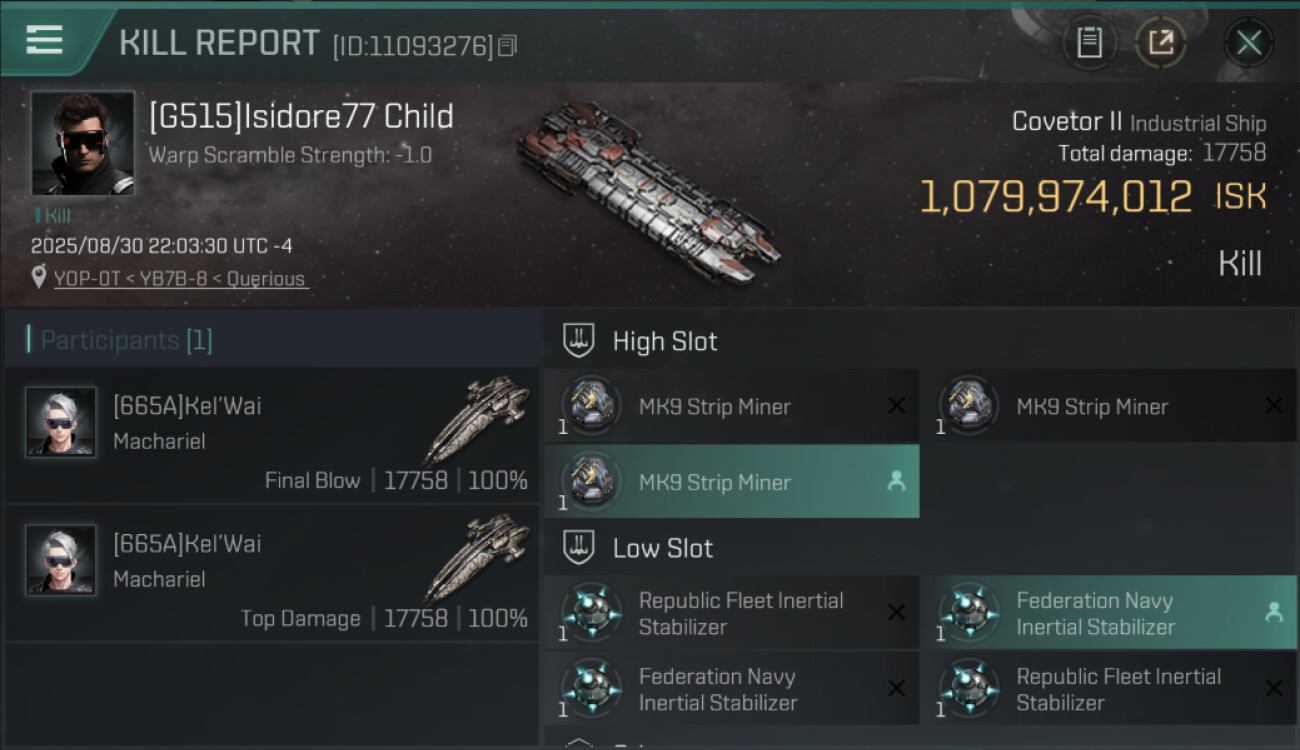Copy the kill report ID
The height and width of the screenshot is (750, 1300).
pyautogui.click(x=508, y=46)
